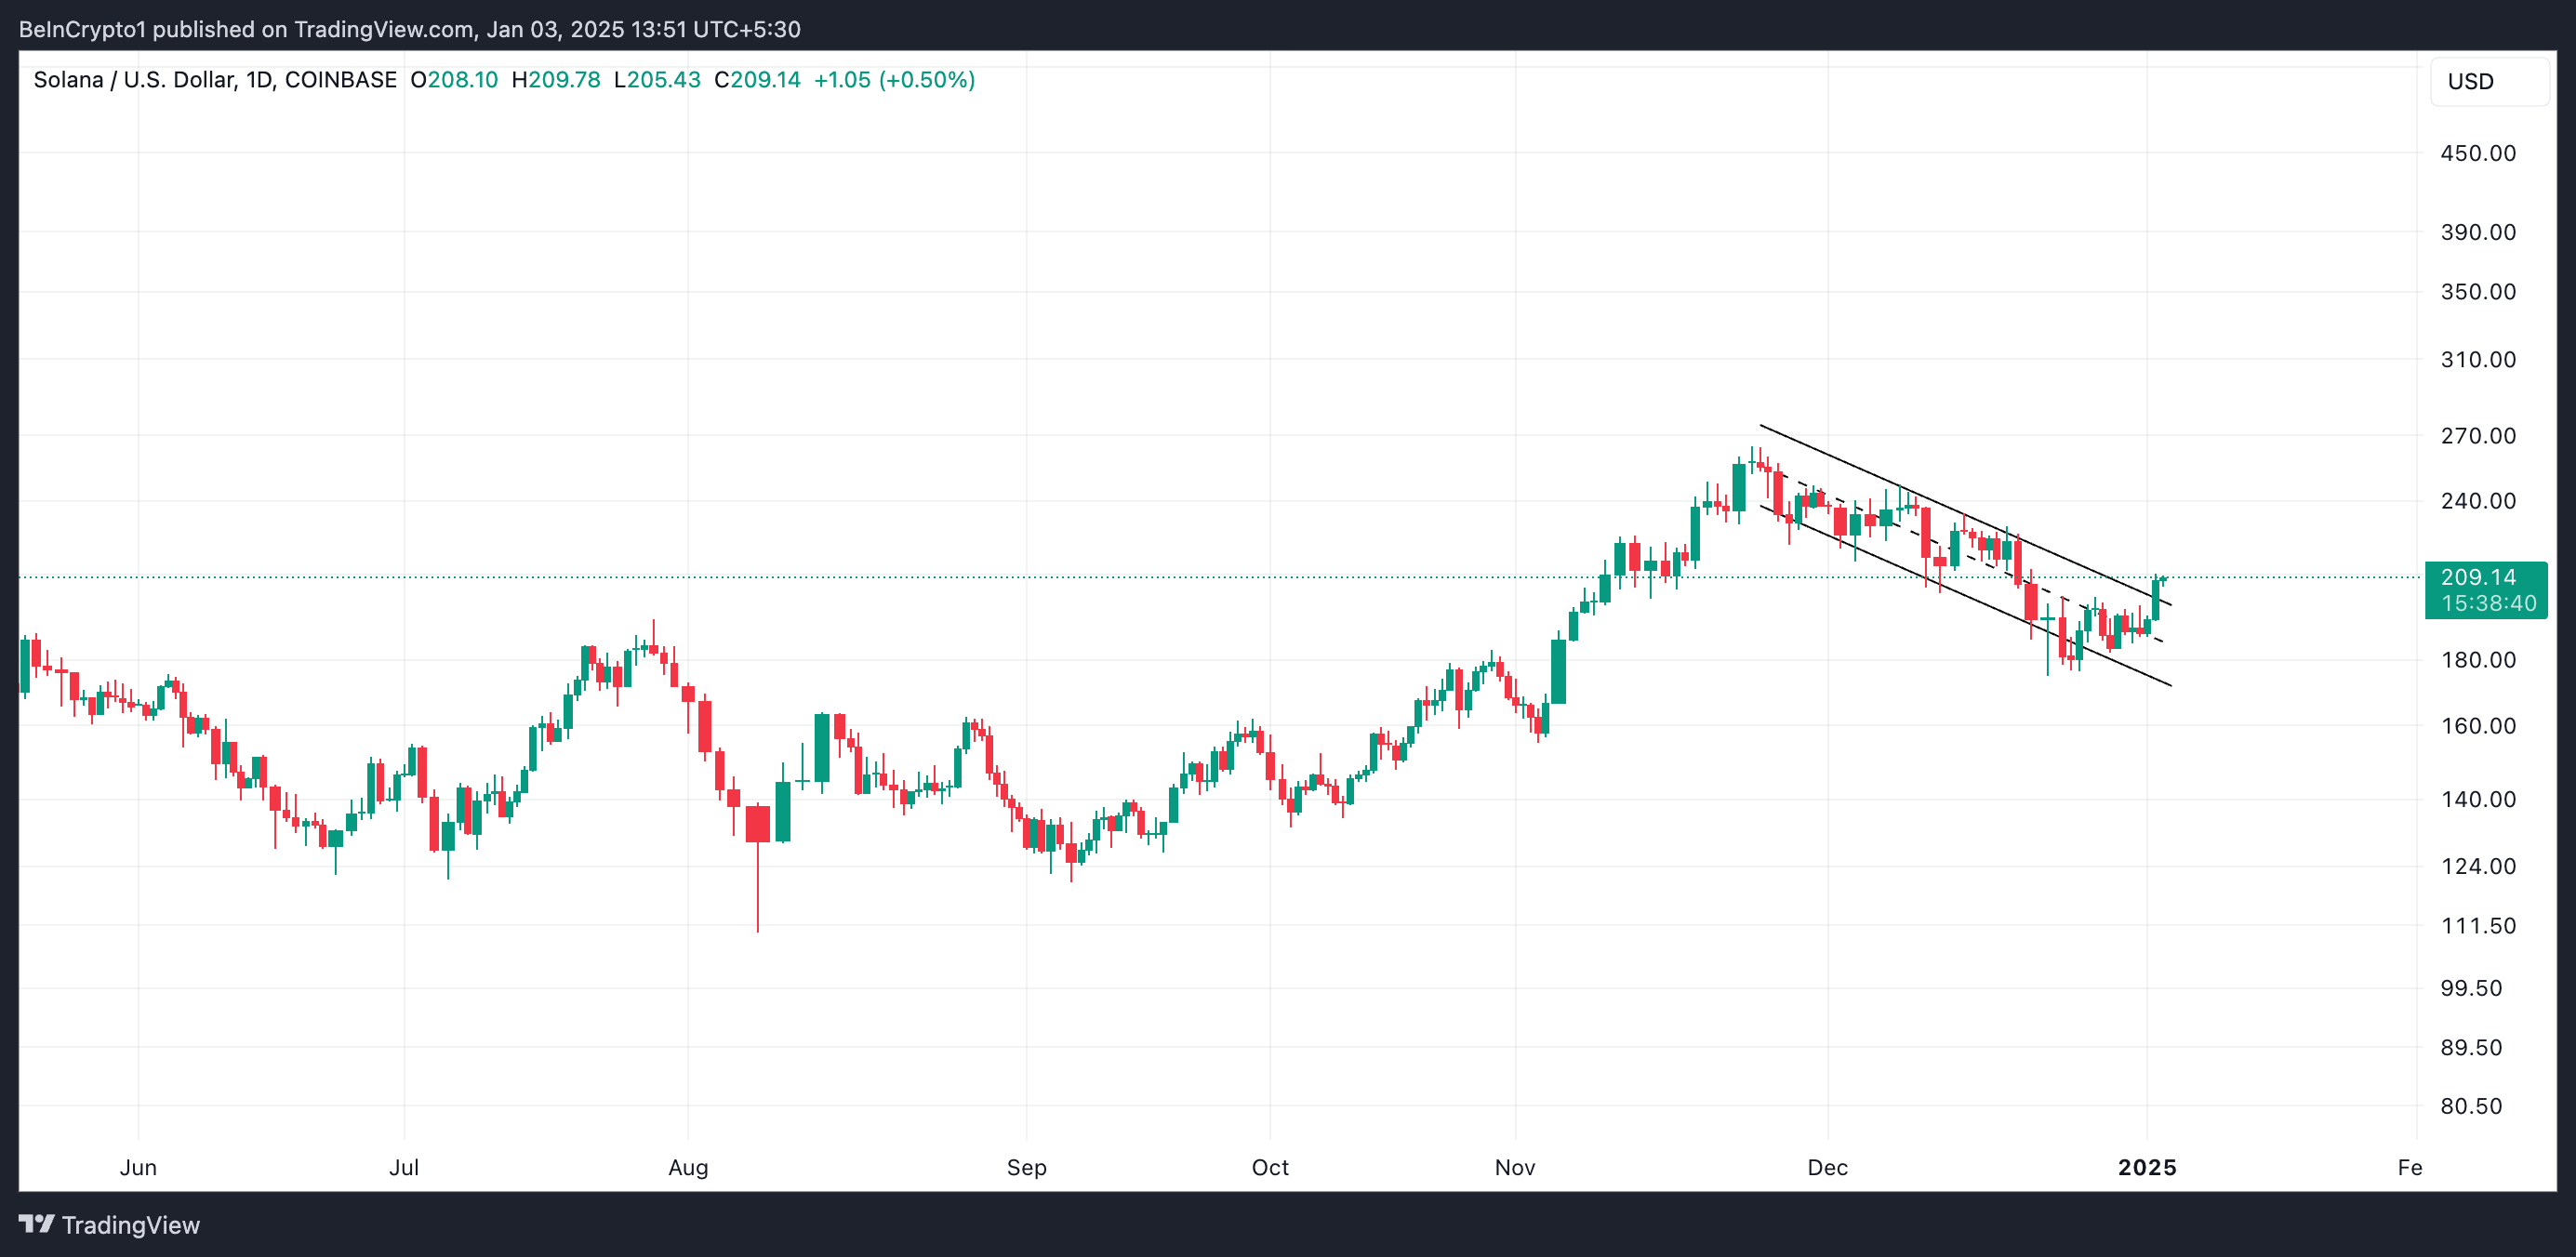
Task: Click the Sep label on time axis
Action: point(1026,1167)
